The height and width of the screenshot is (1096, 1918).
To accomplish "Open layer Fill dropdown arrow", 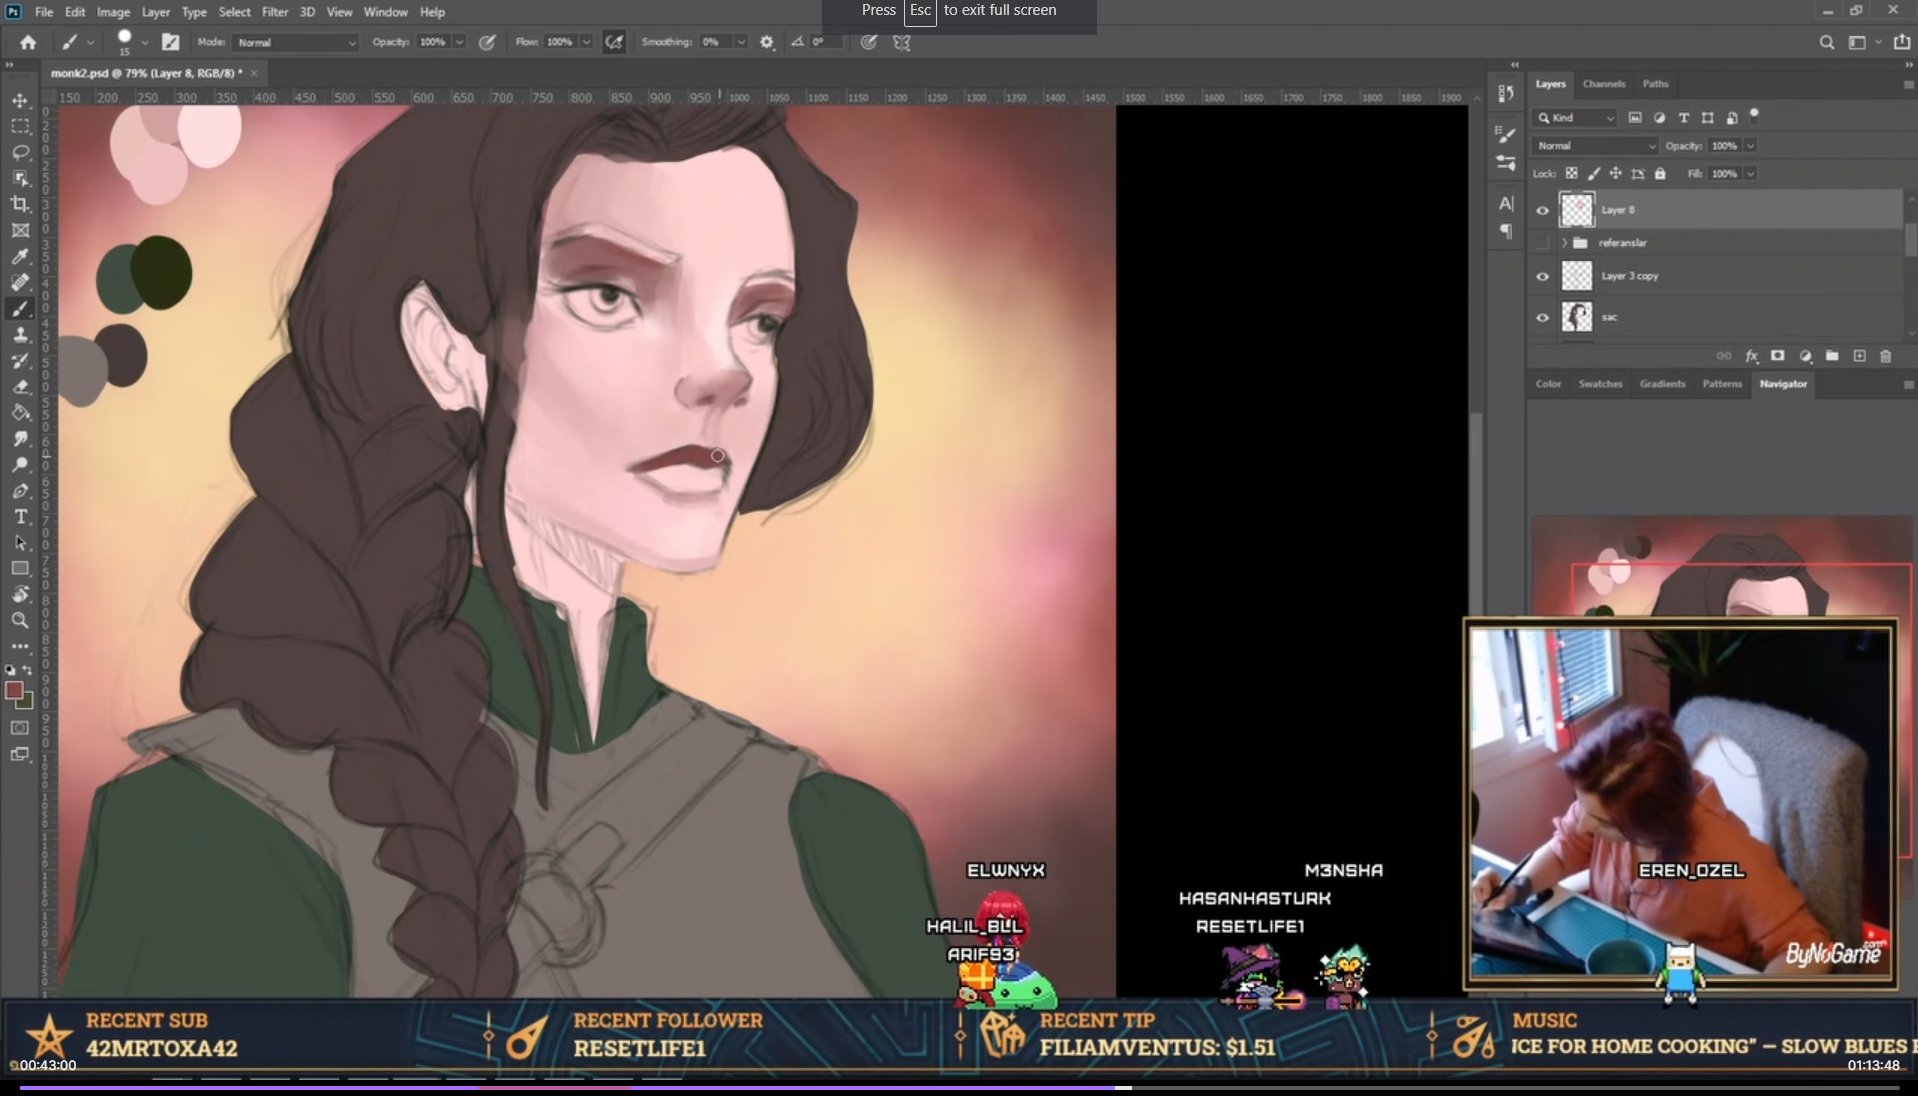I will [x=1750, y=174].
